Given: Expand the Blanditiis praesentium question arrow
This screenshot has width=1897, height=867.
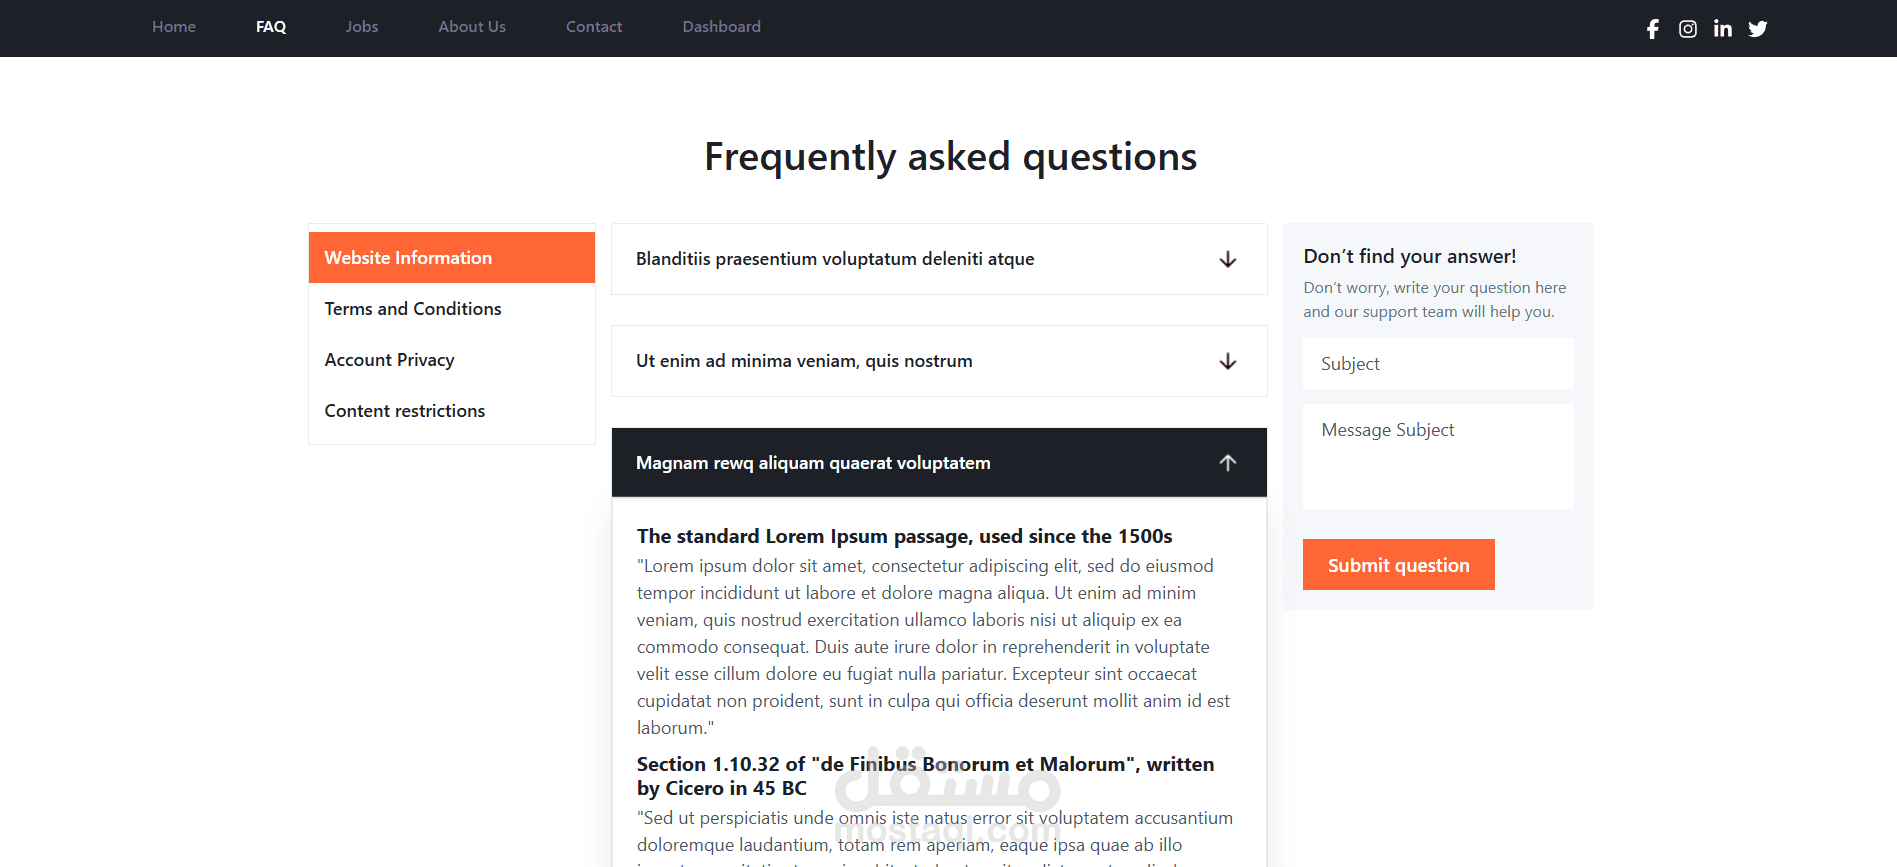Looking at the screenshot, I should coord(1228,260).
